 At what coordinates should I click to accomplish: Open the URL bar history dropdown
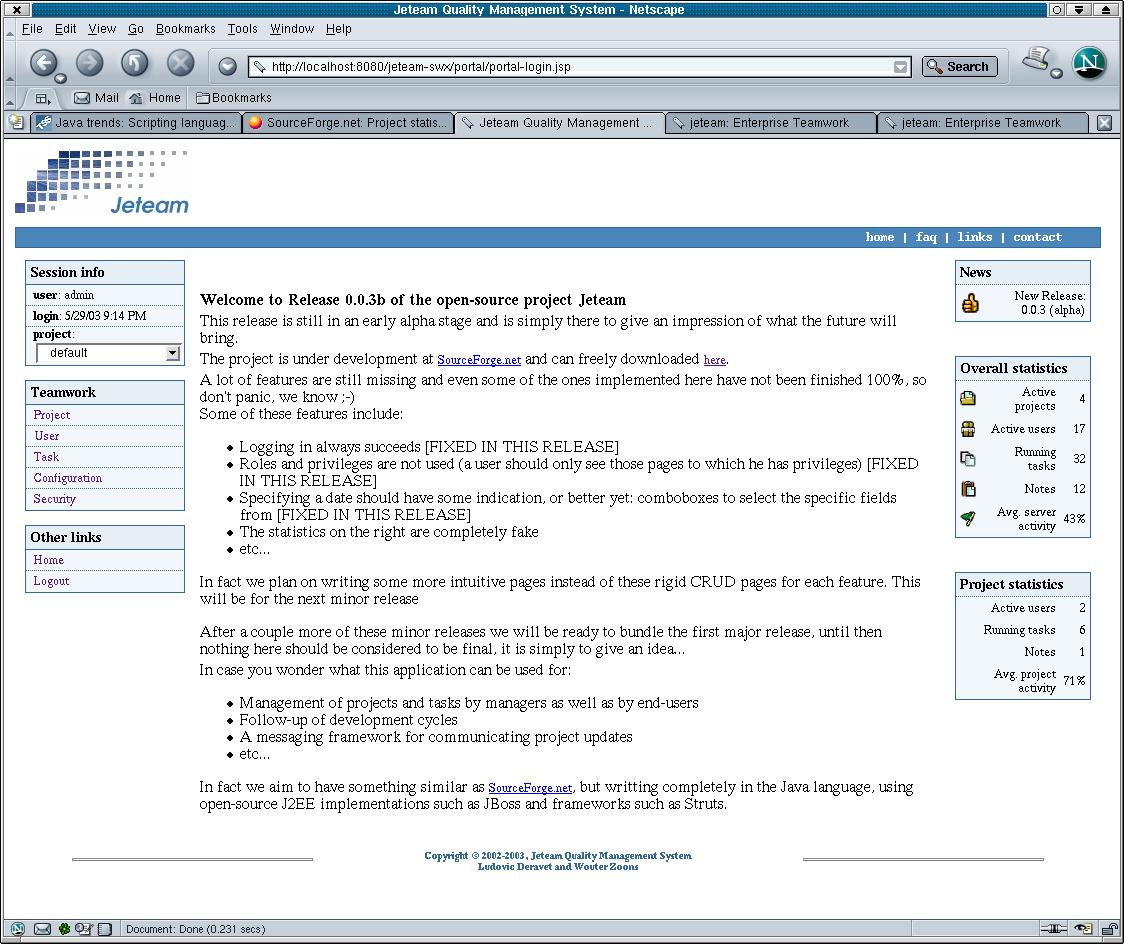tap(900, 67)
